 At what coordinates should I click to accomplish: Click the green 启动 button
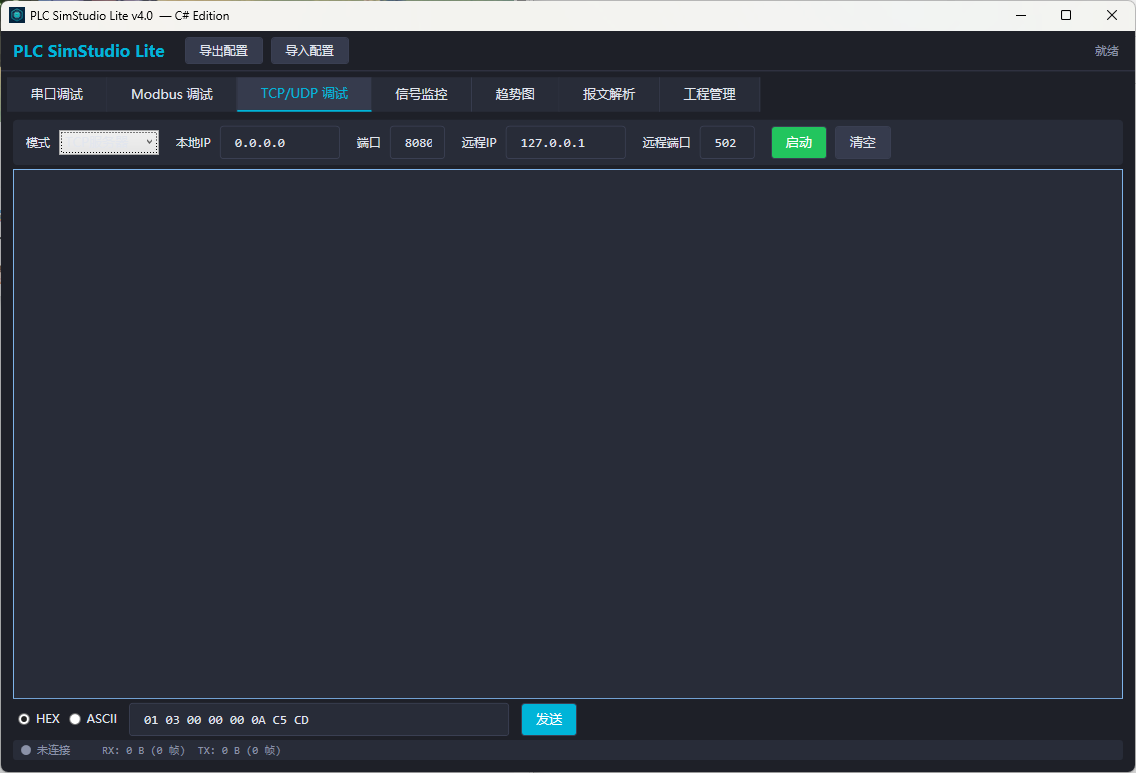(x=798, y=143)
